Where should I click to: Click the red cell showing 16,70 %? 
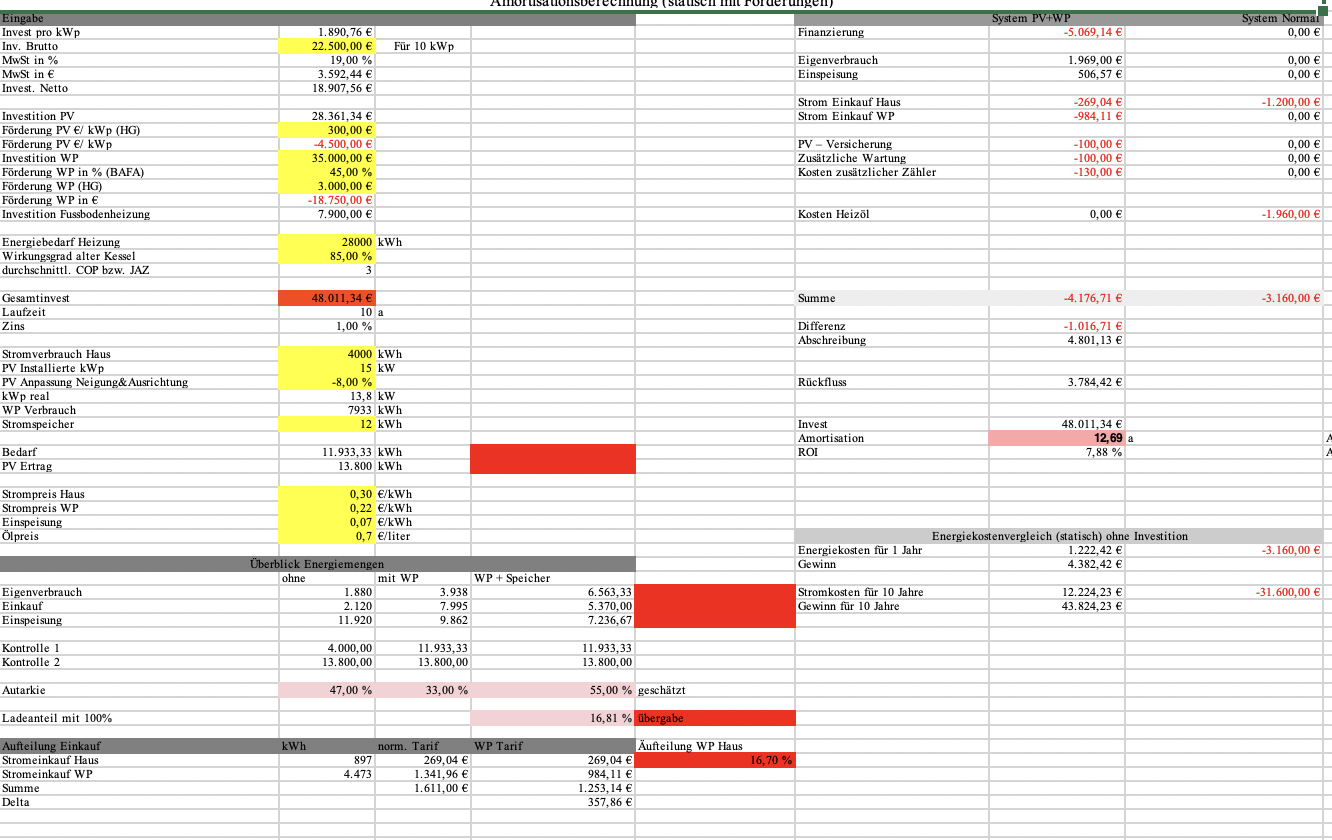click(x=716, y=760)
